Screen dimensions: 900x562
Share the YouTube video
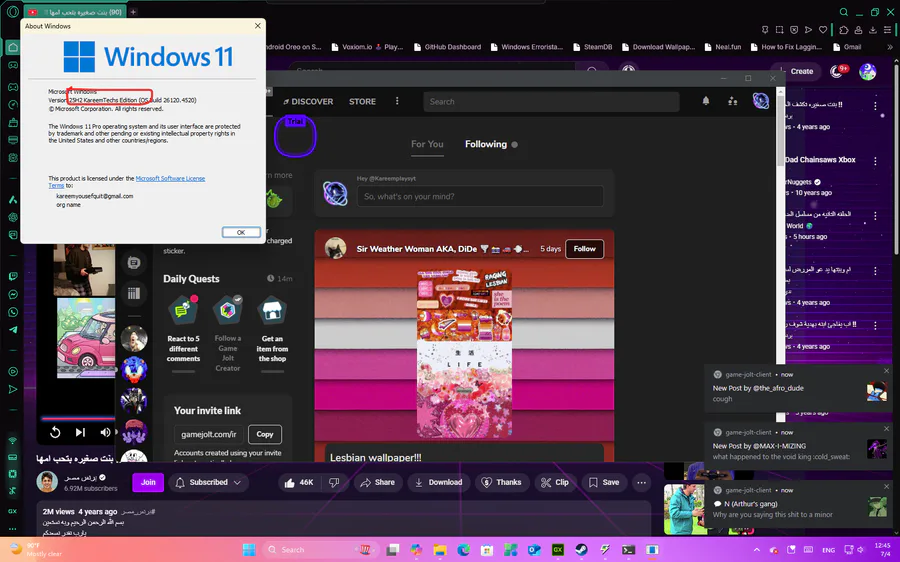(x=378, y=482)
